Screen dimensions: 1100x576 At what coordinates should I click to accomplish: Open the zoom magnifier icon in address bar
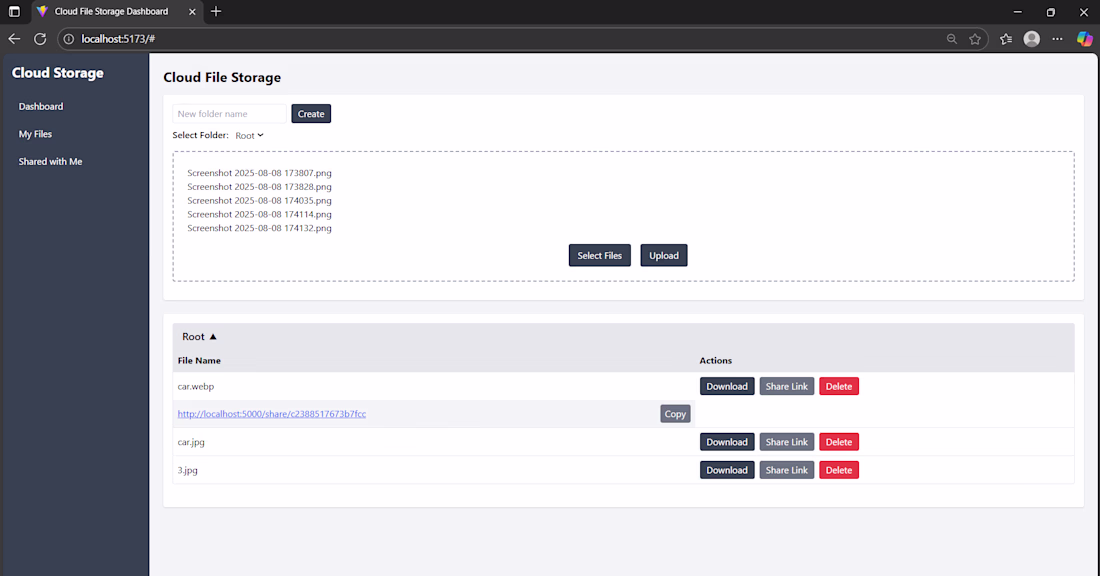[951, 39]
